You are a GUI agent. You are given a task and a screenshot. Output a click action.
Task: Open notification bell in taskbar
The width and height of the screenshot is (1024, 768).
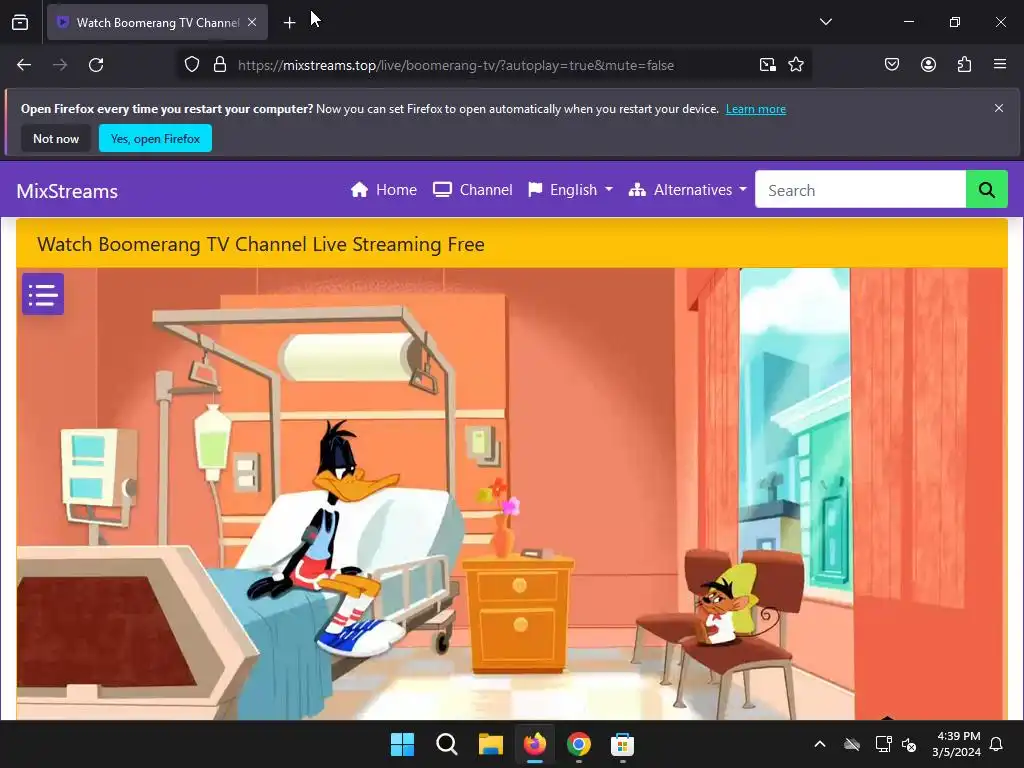coord(997,744)
